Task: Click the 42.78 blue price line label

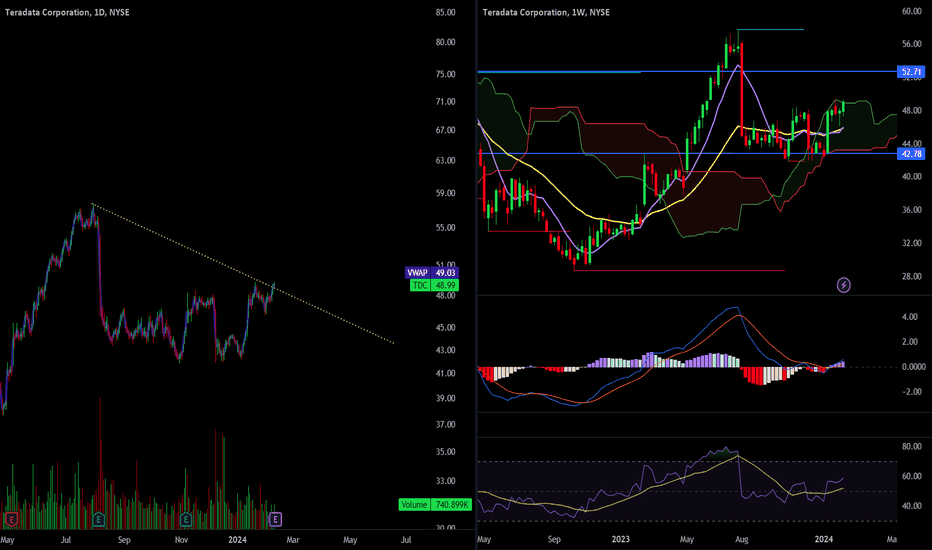Action: pyautogui.click(x=911, y=154)
